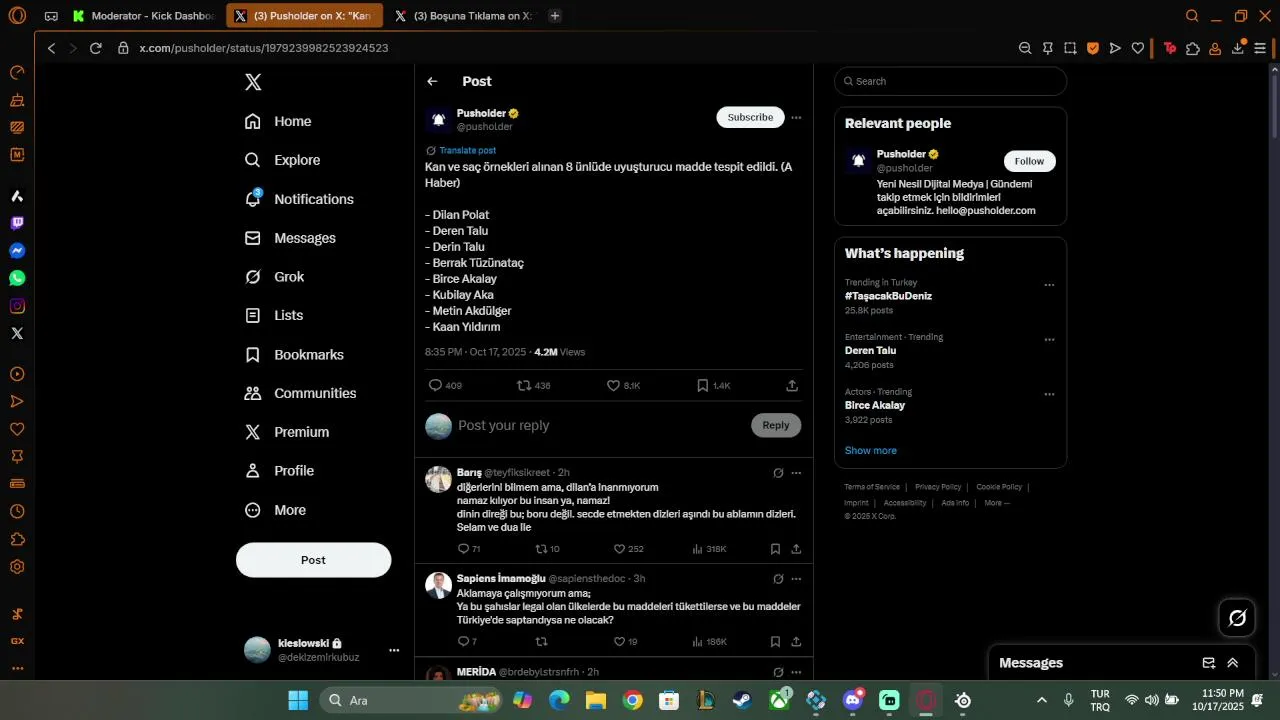Open options for Deren Talu trend
The width and height of the screenshot is (1280, 720).
(x=1049, y=340)
